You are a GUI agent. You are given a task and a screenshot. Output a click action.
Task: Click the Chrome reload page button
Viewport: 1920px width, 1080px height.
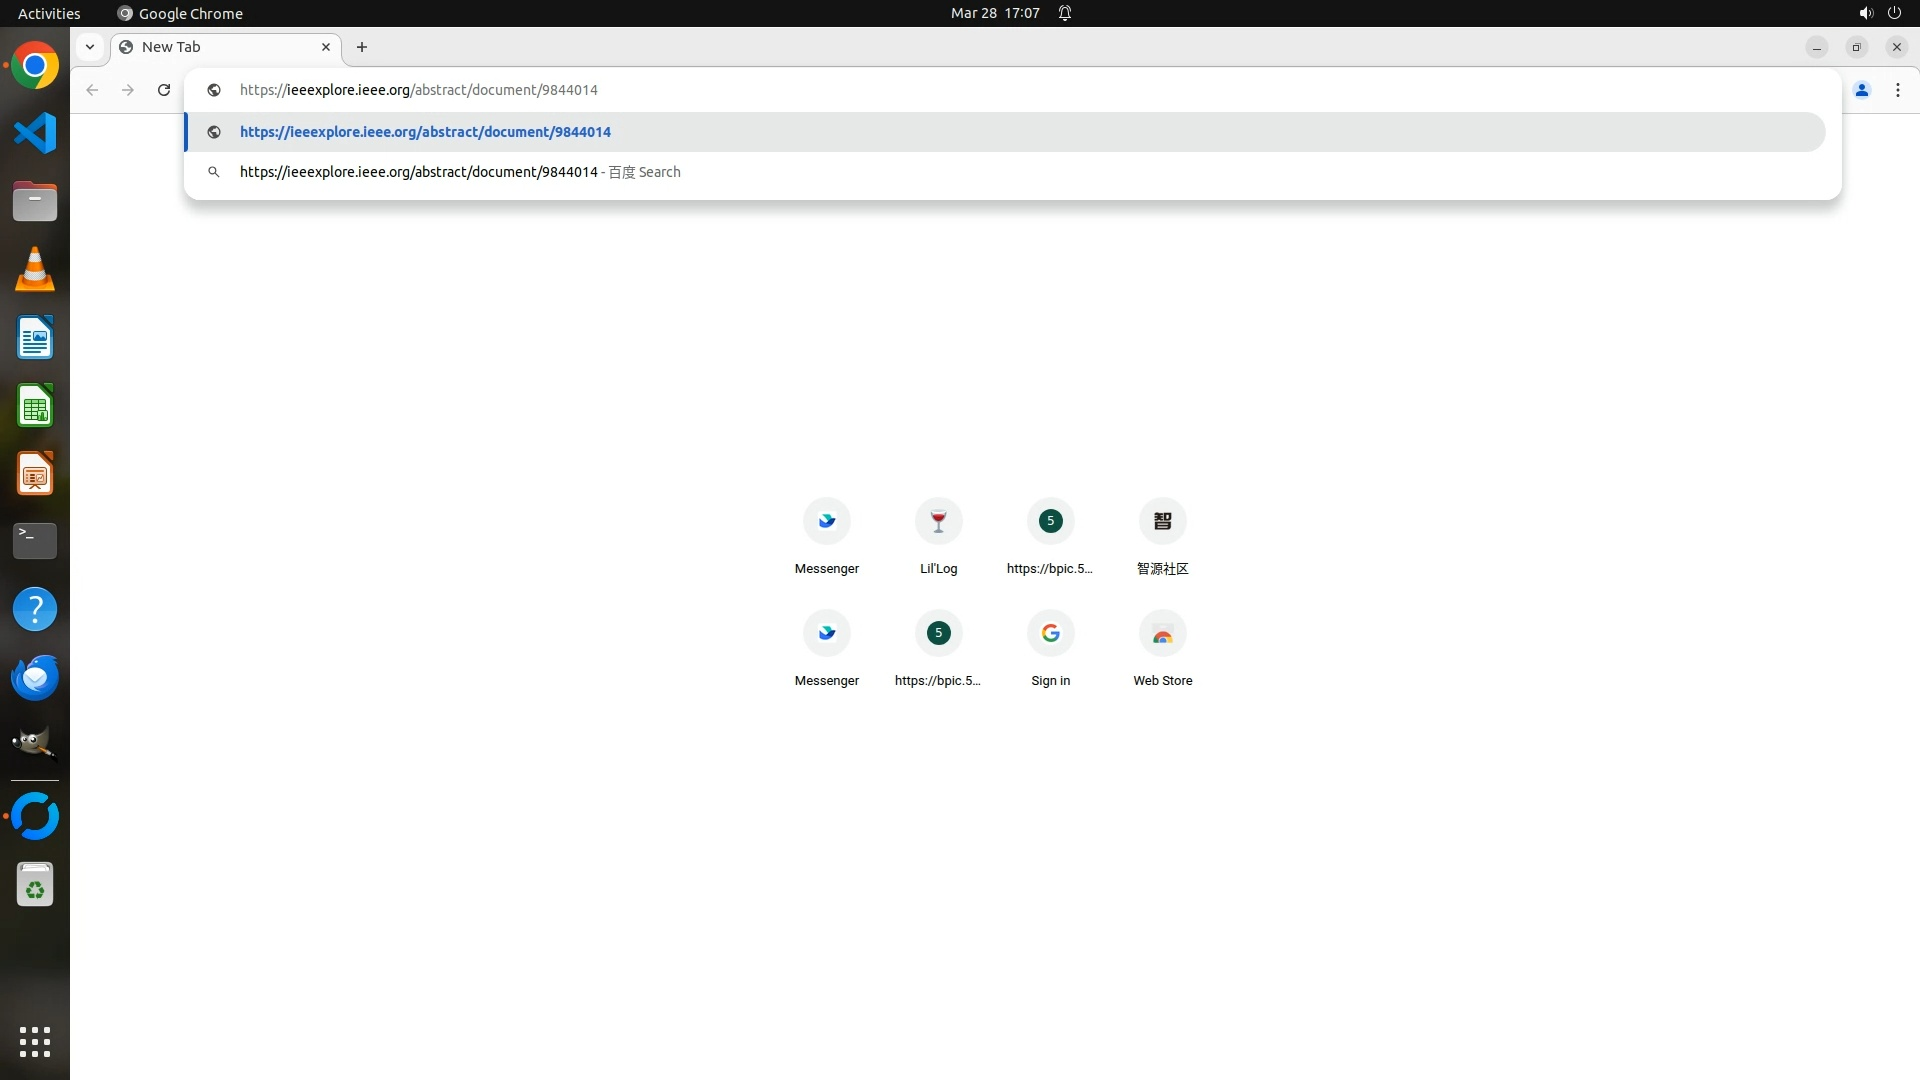[164, 90]
